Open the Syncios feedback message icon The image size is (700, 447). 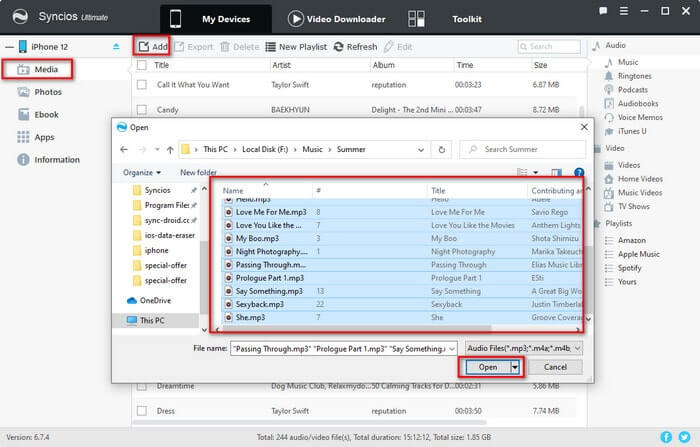603,11
